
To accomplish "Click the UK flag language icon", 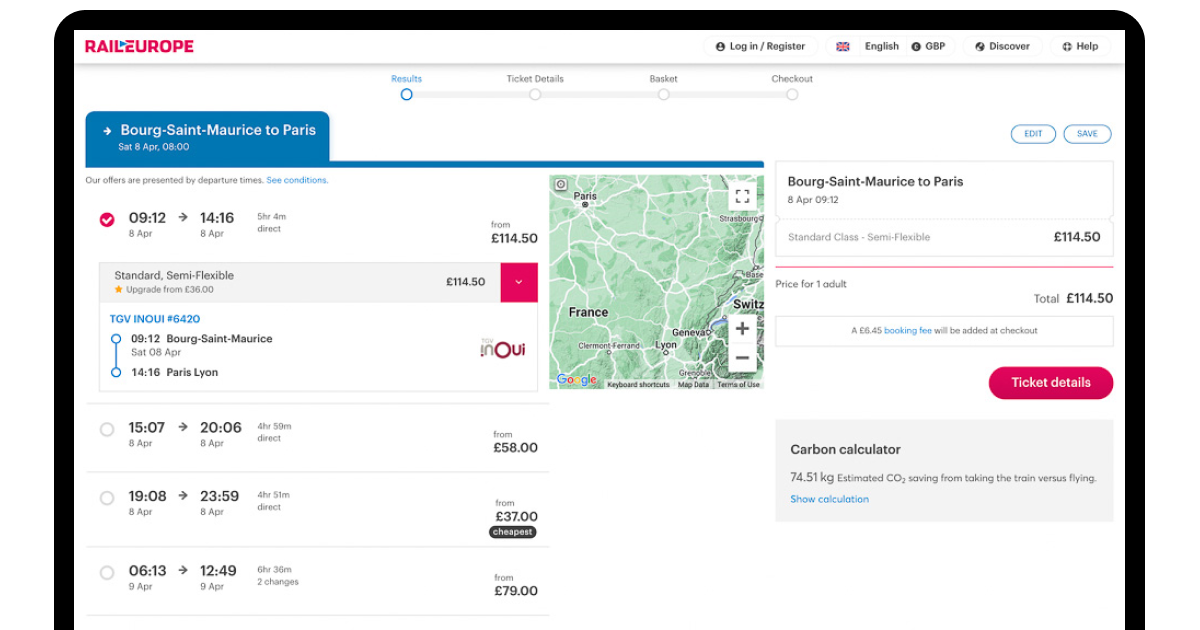I will pos(843,46).
